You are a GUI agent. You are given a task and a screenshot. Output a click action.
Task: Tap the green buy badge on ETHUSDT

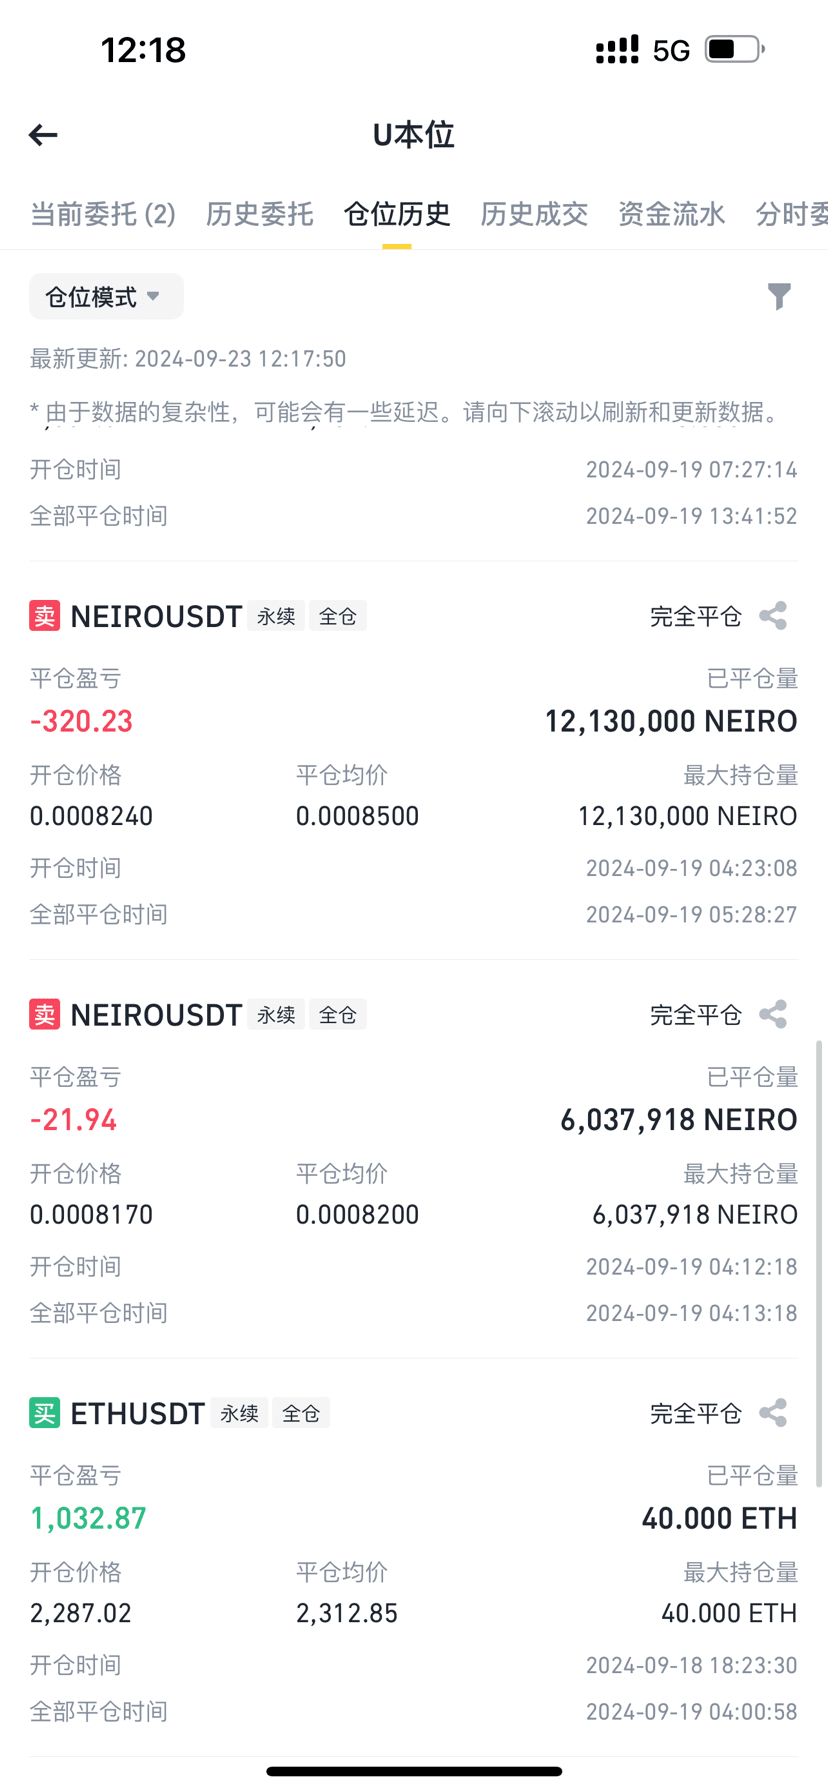point(45,1413)
